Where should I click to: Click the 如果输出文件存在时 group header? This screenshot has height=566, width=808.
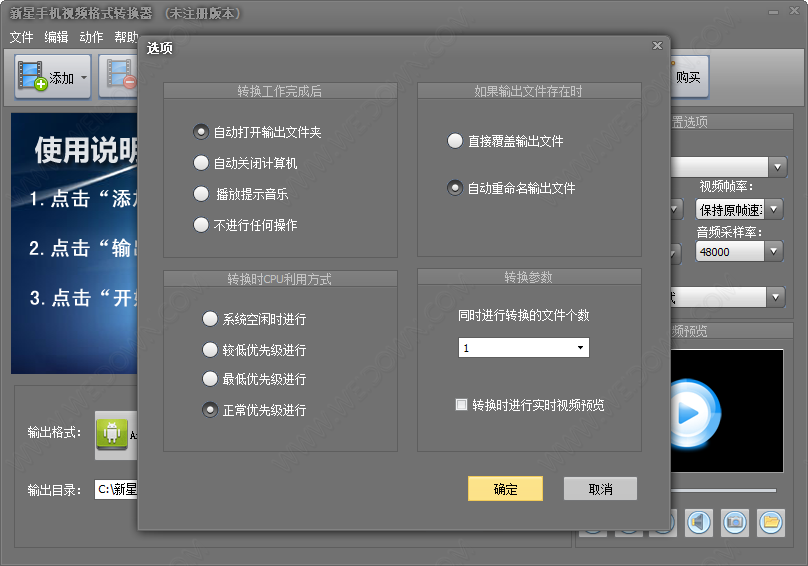[529, 91]
